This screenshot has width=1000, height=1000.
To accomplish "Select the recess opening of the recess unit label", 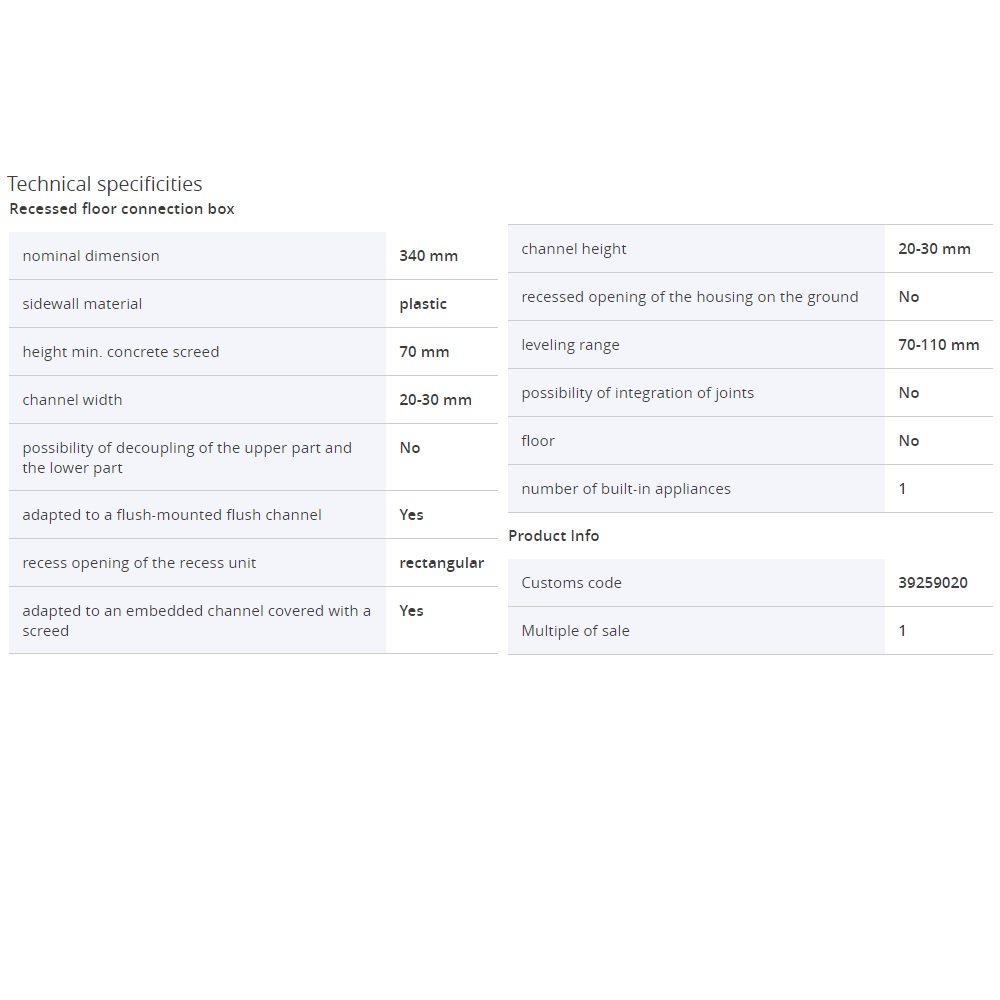I will pos(139,563).
